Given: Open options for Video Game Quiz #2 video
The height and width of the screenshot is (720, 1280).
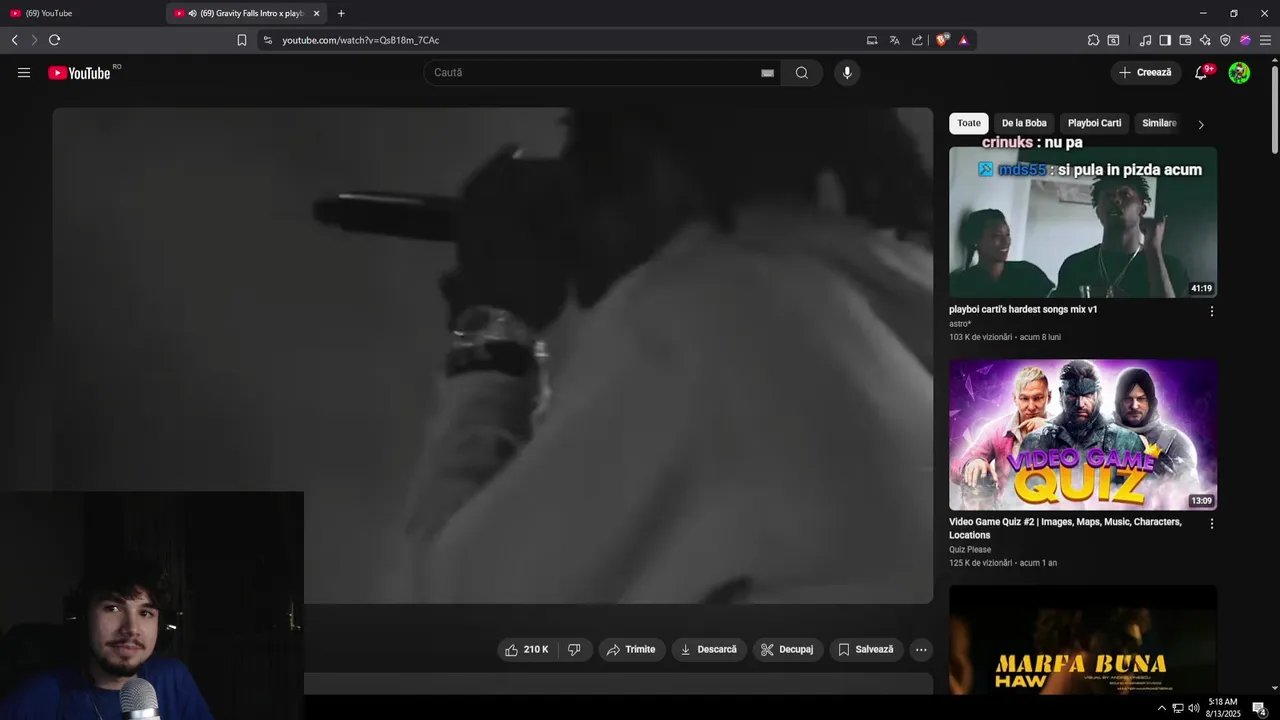Looking at the screenshot, I should [x=1212, y=524].
